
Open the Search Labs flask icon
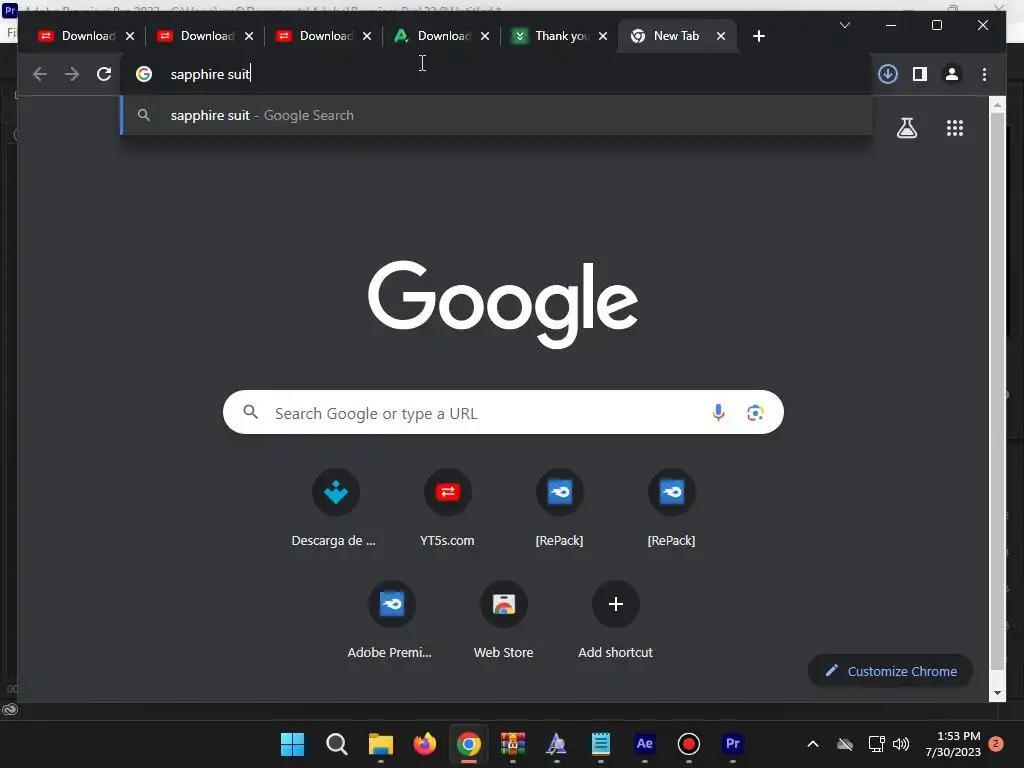906,127
